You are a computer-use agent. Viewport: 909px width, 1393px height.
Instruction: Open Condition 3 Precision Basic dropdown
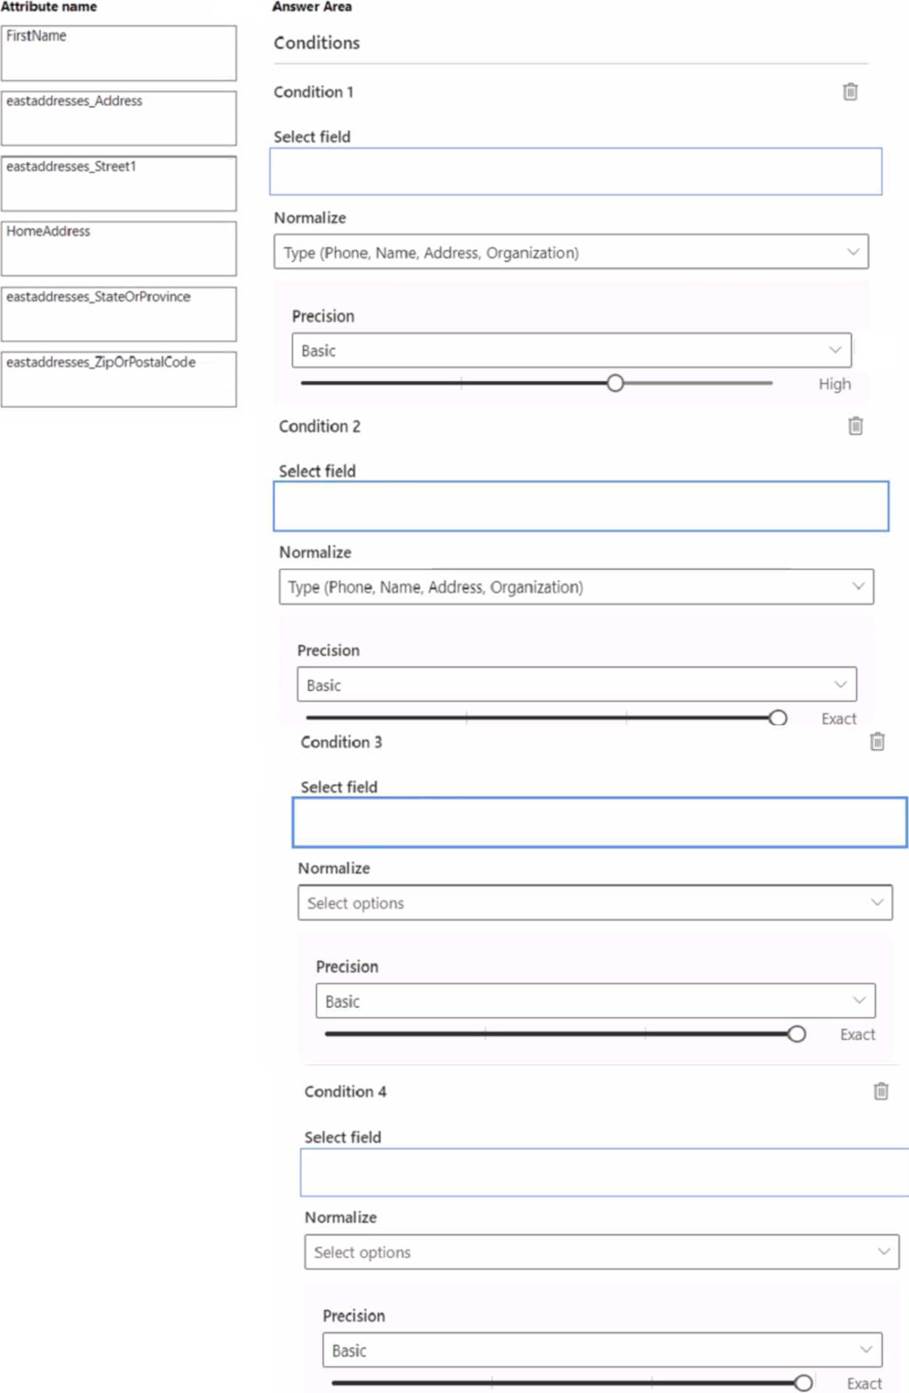[x=595, y=1001]
